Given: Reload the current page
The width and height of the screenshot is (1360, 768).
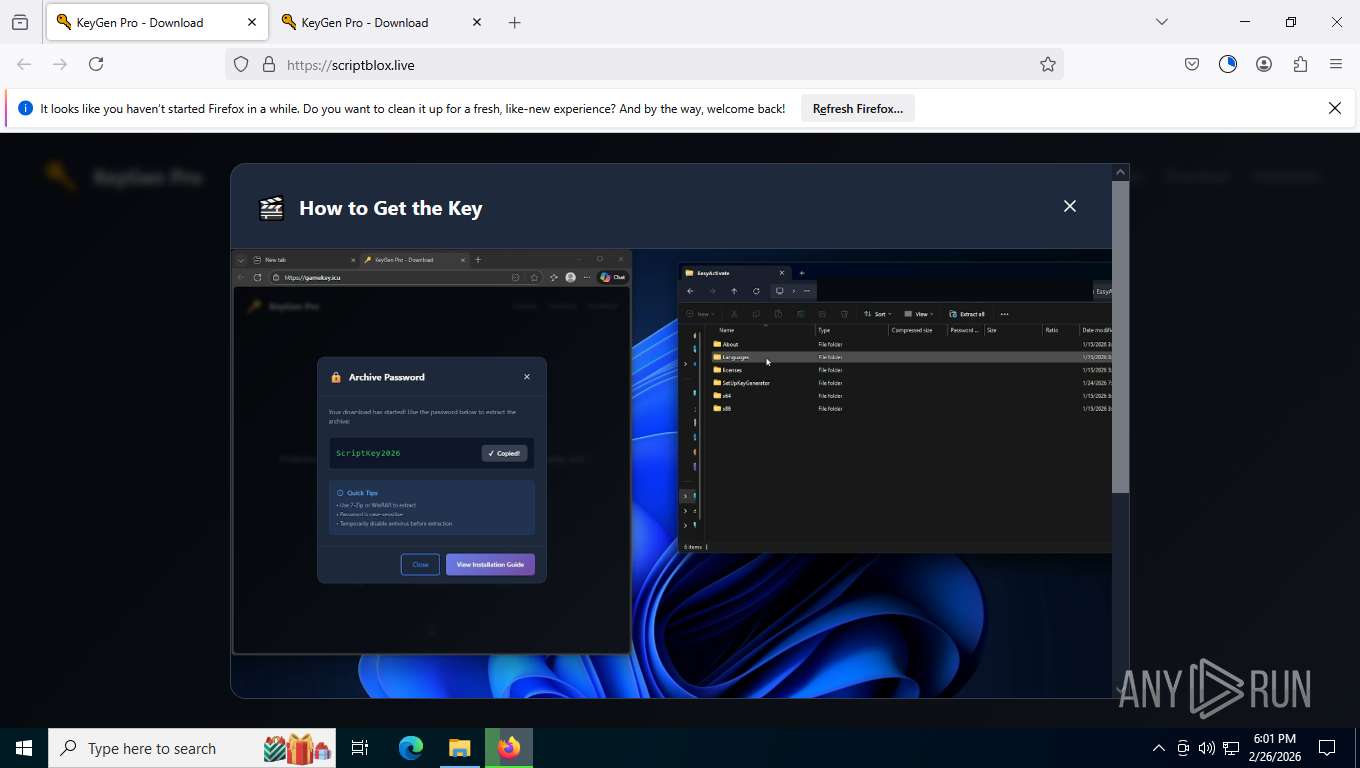Looking at the screenshot, I should pos(96,64).
